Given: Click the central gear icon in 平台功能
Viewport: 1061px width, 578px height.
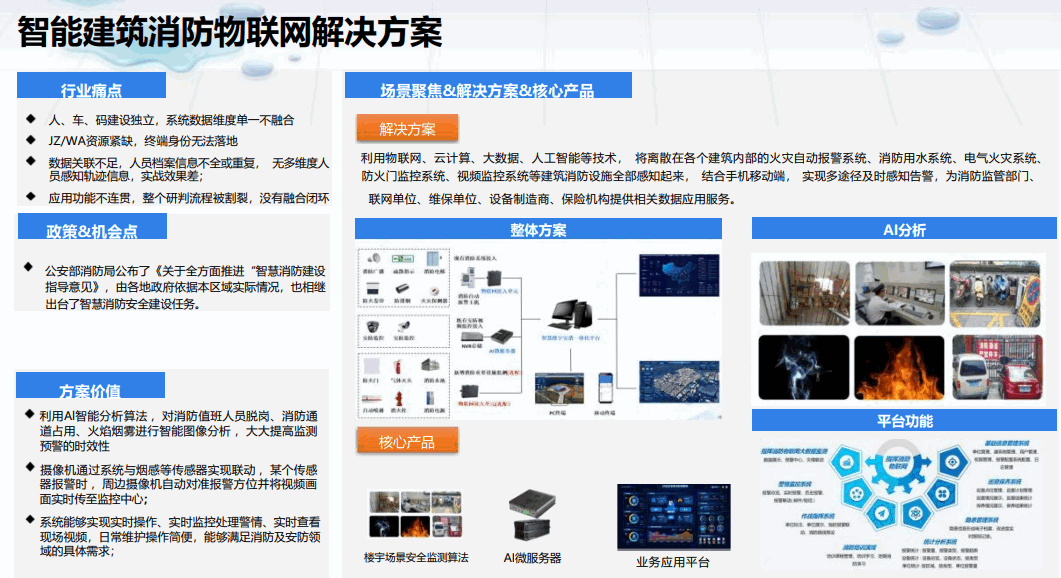Looking at the screenshot, I should [897, 461].
